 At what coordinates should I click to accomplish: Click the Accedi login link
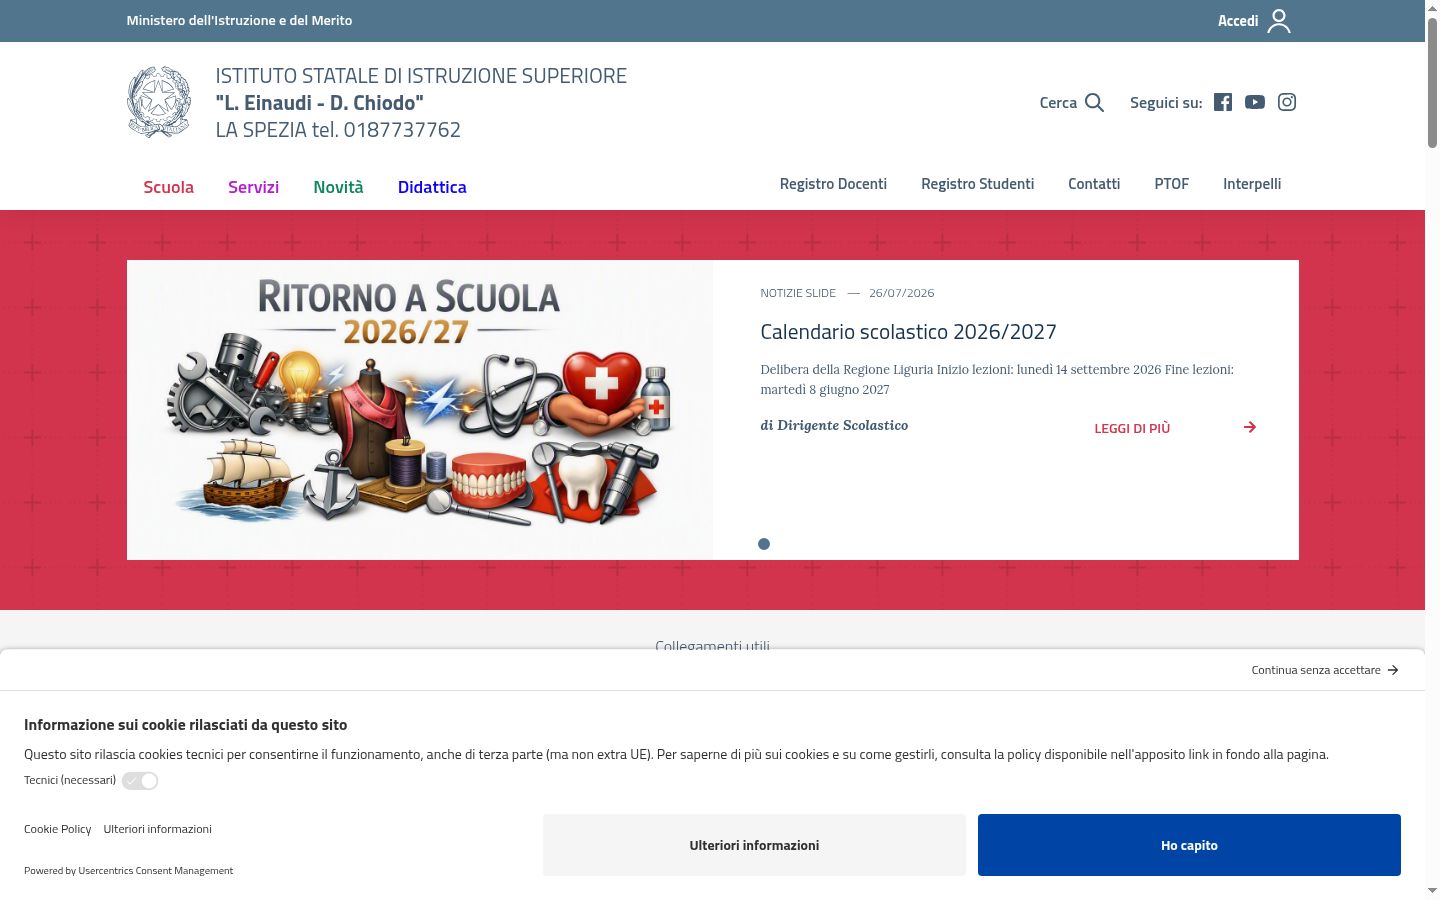click(x=1238, y=21)
